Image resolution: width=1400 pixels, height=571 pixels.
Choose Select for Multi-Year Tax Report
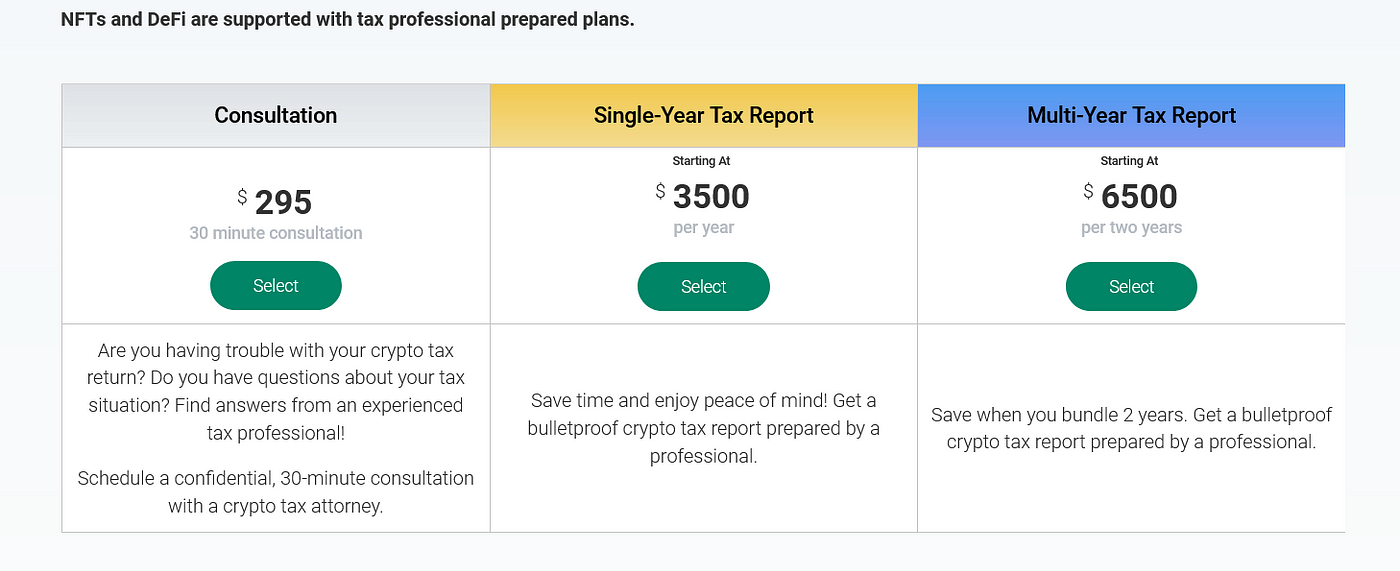pyautogui.click(x=1131, y=287)
